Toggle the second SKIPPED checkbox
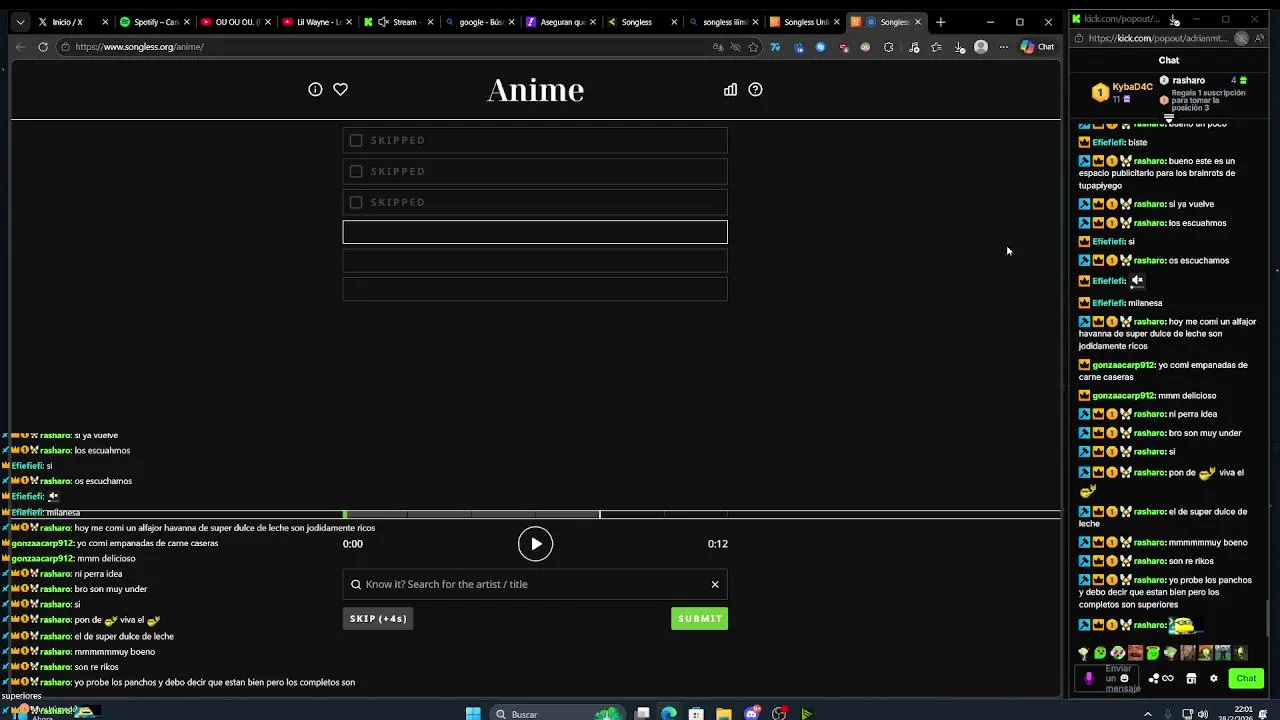 [356, 171]
